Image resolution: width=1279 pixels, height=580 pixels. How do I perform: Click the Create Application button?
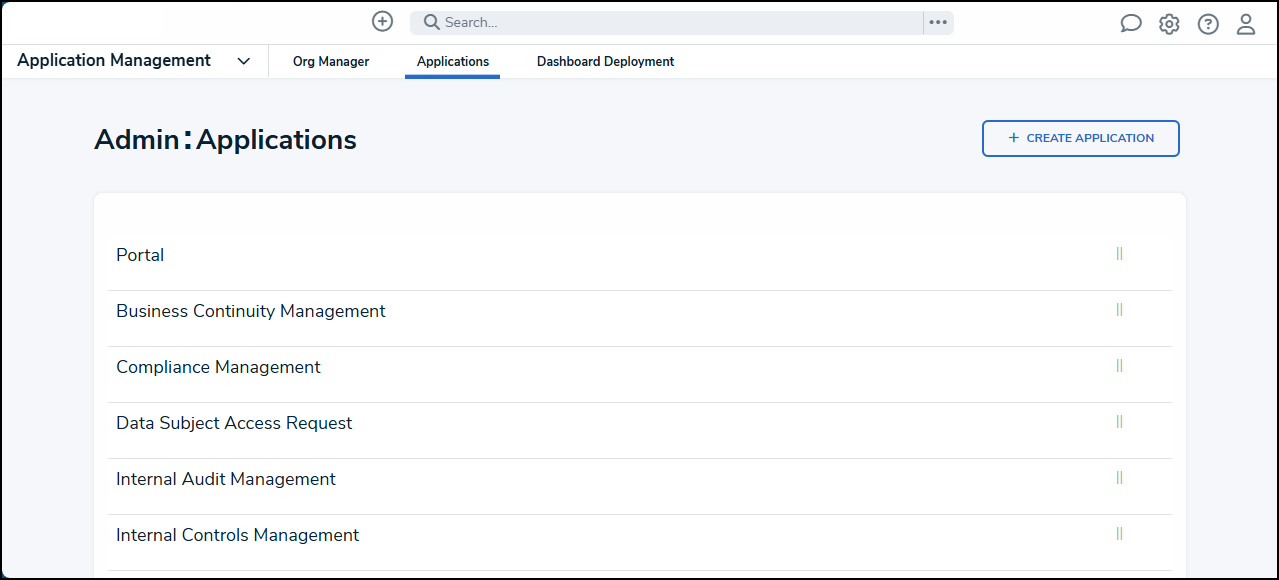pyautogui.click(x=1081, y=139)
